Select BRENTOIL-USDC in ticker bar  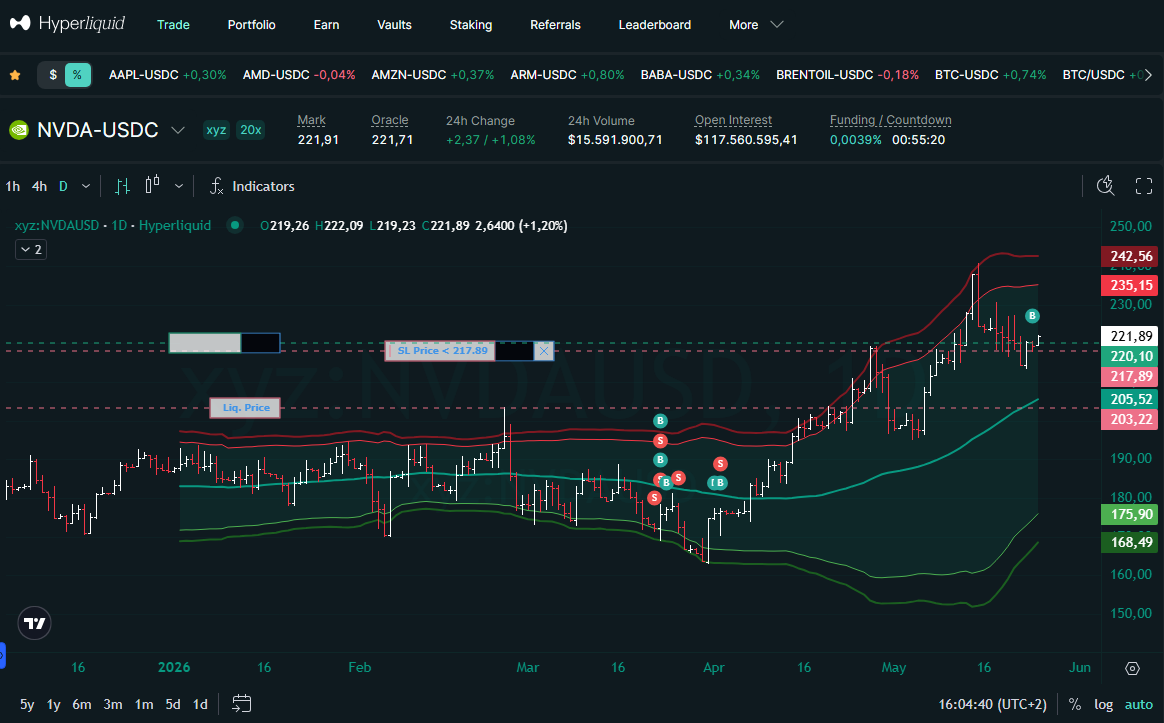tap(847, 75)
